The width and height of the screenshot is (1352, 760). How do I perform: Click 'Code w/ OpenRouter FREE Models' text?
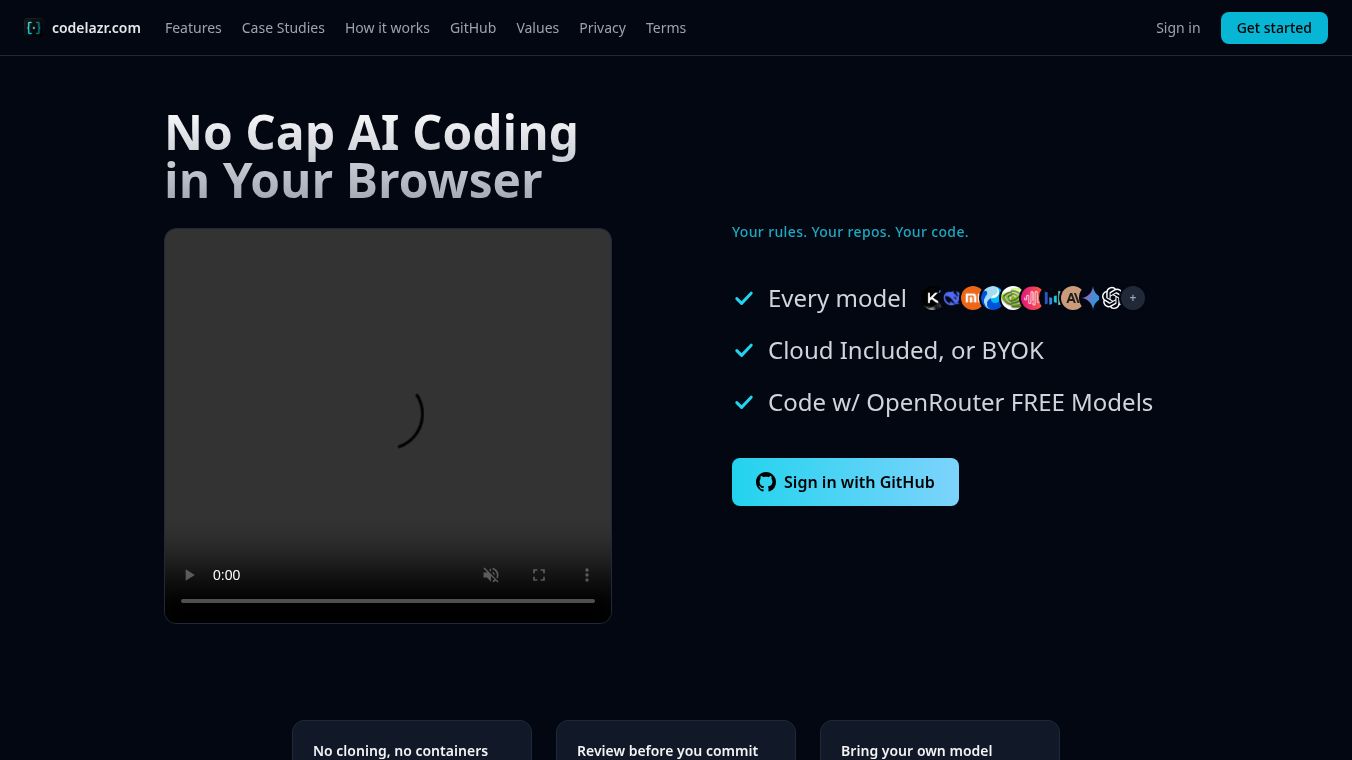pyautogui.click(x=960, y=402)
